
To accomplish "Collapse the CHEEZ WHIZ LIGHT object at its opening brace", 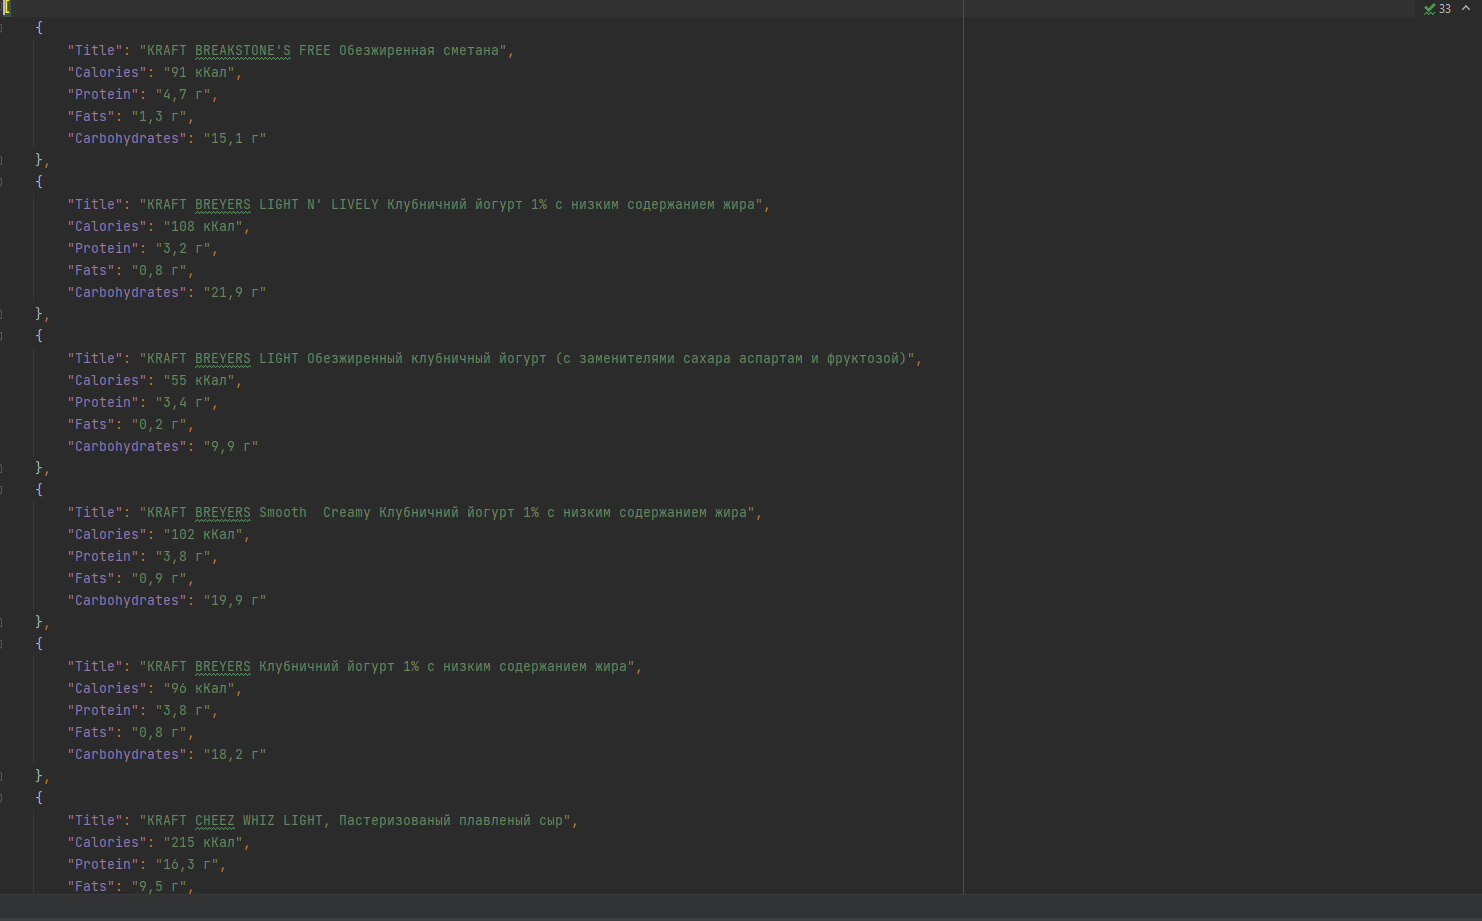I will point(2,798).
